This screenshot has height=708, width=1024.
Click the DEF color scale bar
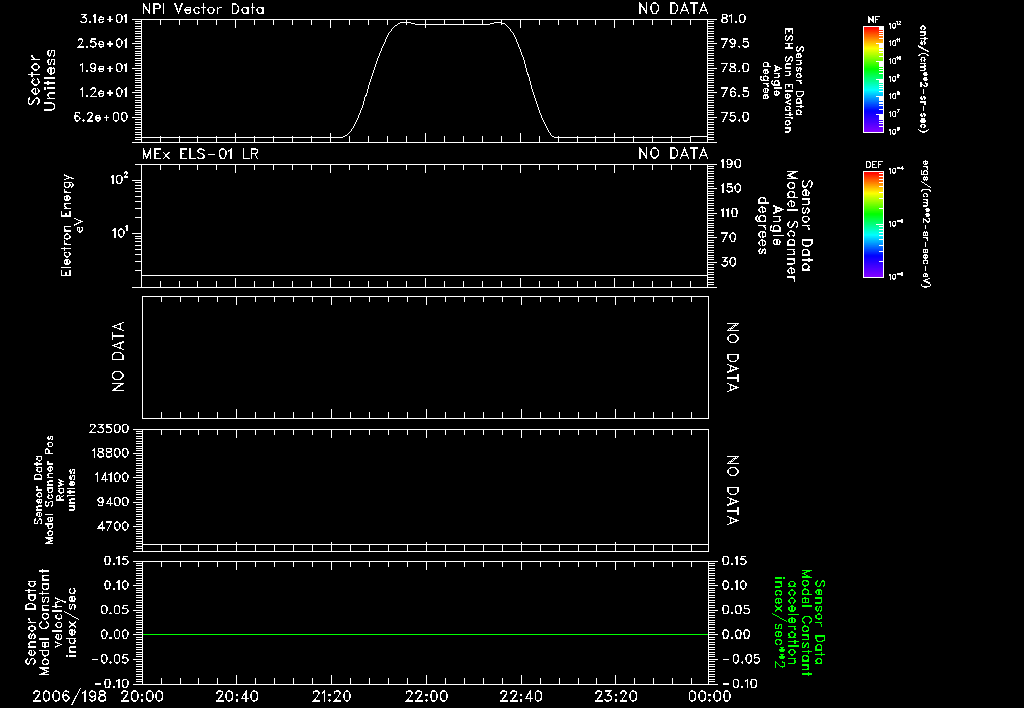873,223
